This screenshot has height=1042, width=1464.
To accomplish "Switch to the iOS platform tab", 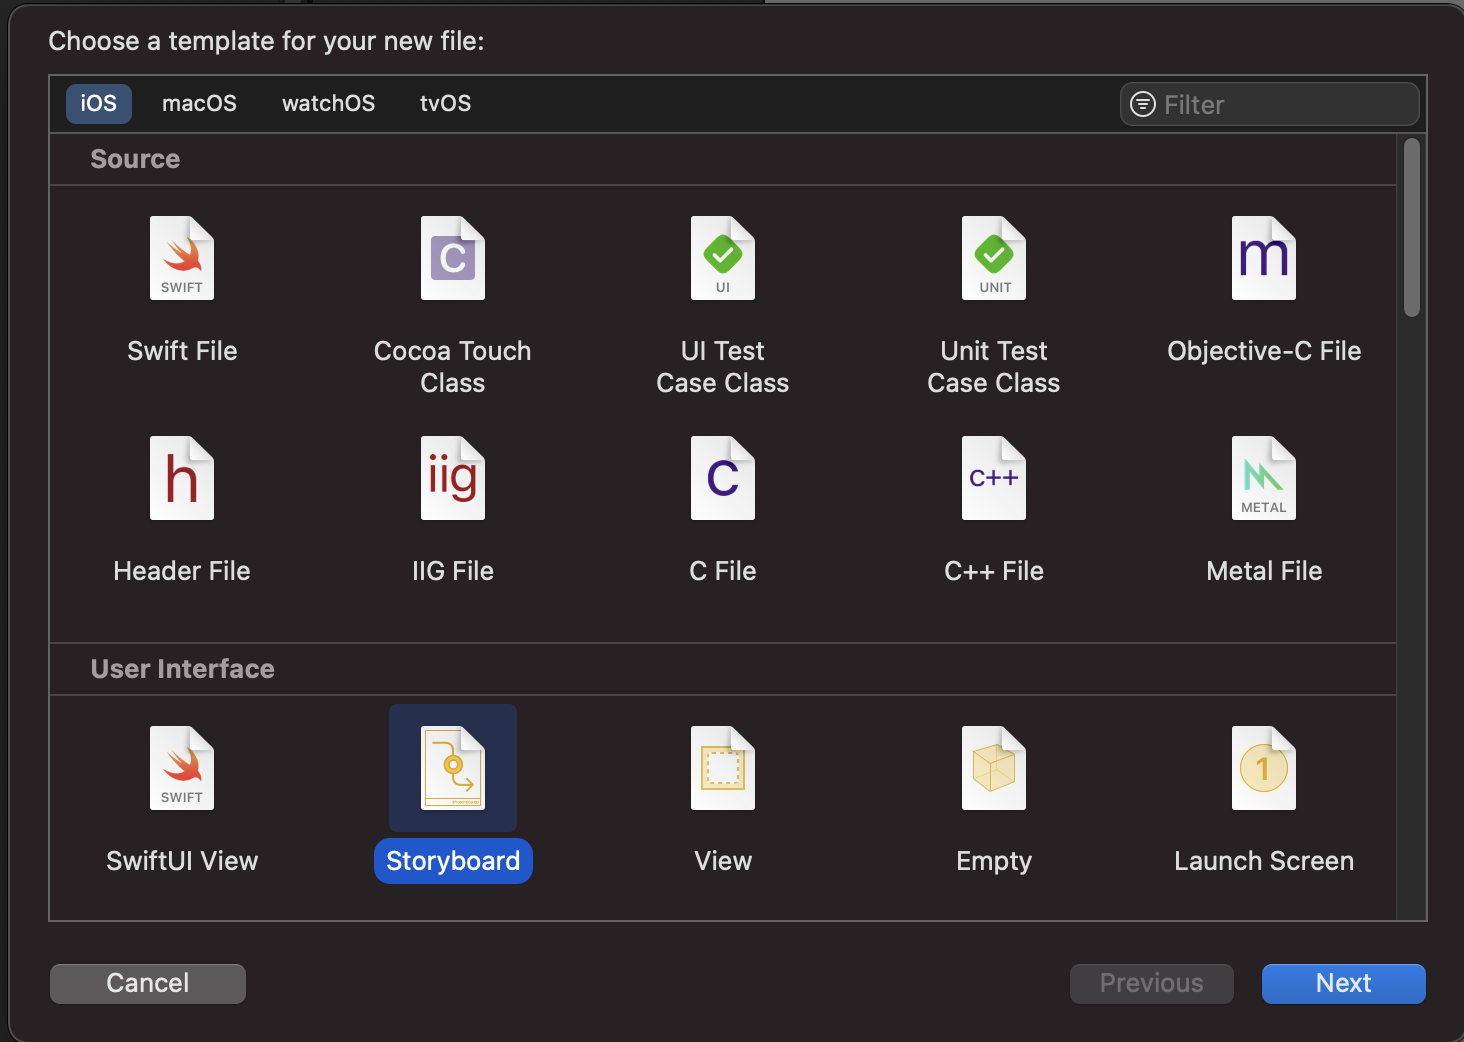I will (99, 104).
